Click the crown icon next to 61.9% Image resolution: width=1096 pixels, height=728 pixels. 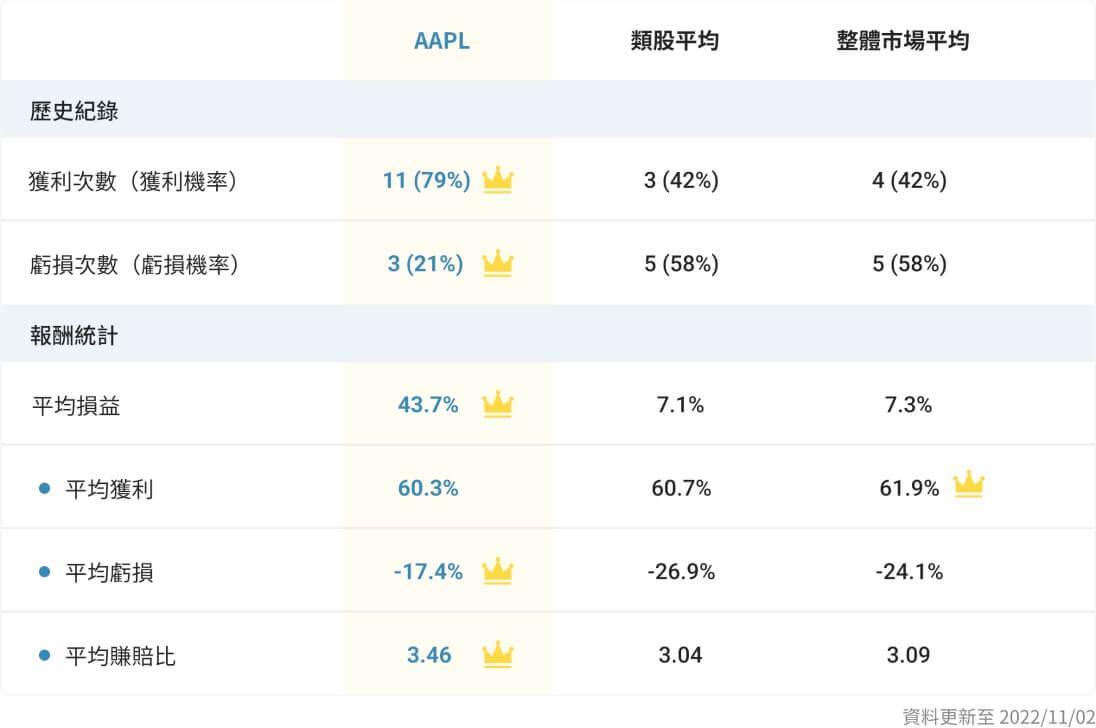pos(968,487)
